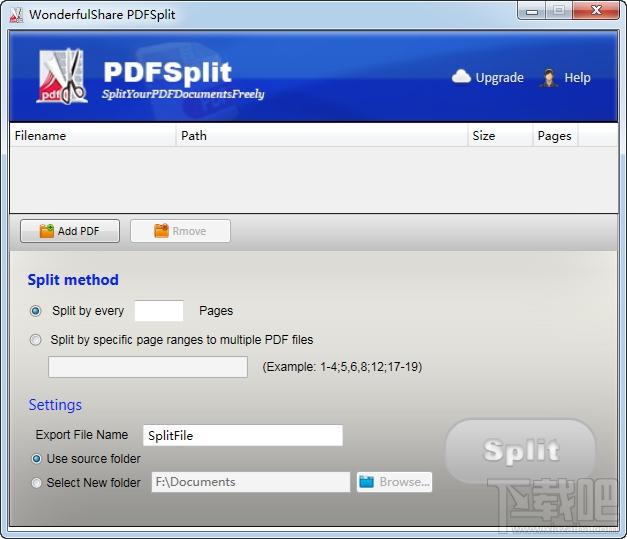Click the Add PDF button
The width and height of the screenshot is (627, 539).
(x=70, y=231)
